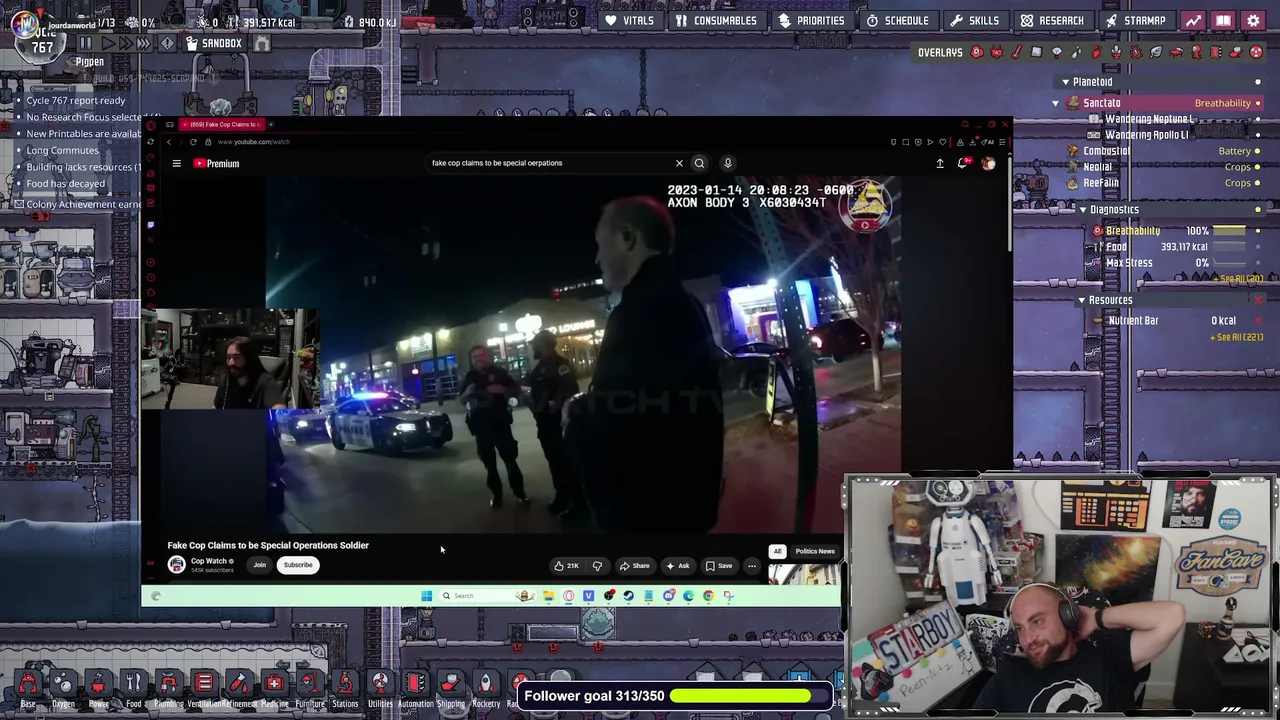Toggle the Materials overlay

click(x=1037, y=52)
